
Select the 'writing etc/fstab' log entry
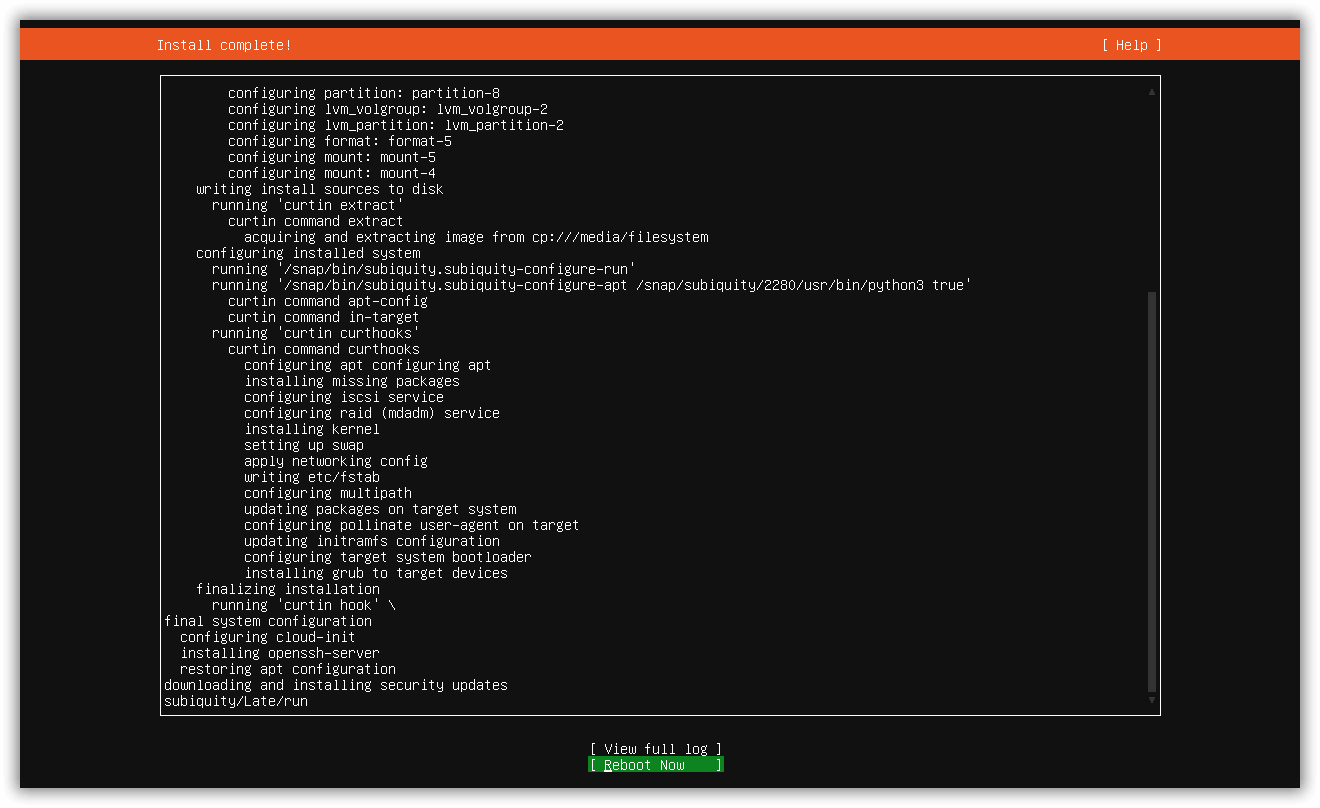(312, 477)
